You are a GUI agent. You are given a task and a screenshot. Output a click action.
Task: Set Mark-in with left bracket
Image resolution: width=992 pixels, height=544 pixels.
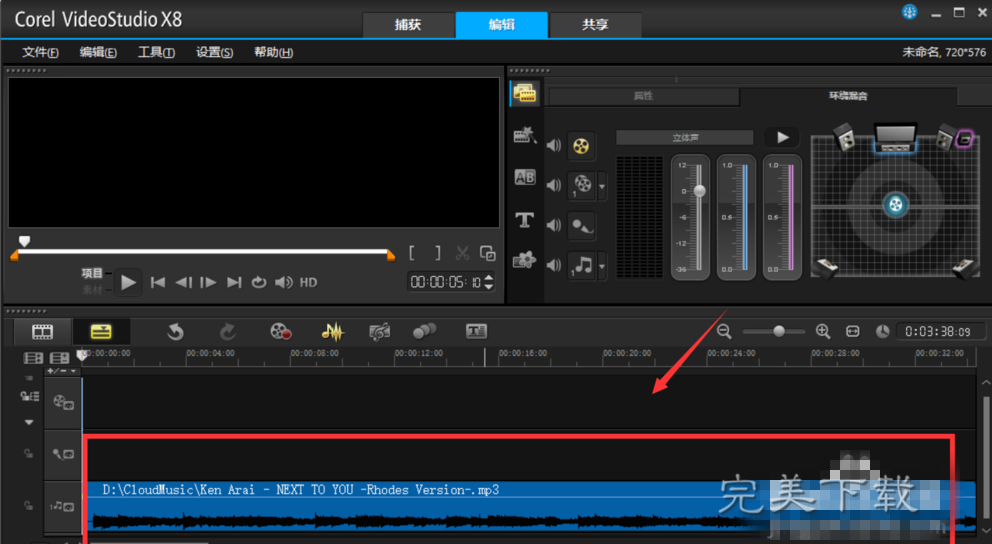[x=412, y=254]
